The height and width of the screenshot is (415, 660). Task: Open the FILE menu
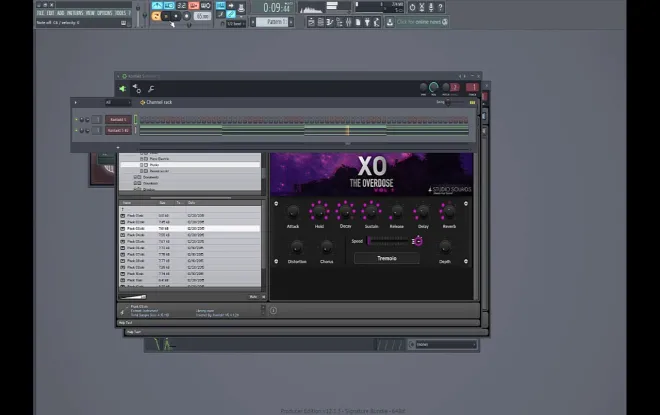pos(40,13)
